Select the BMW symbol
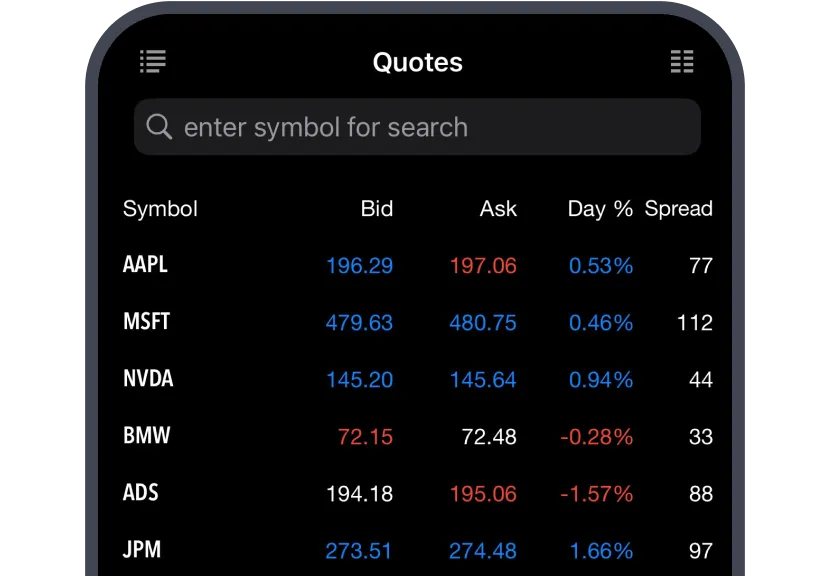 click(x=146, y=436)
